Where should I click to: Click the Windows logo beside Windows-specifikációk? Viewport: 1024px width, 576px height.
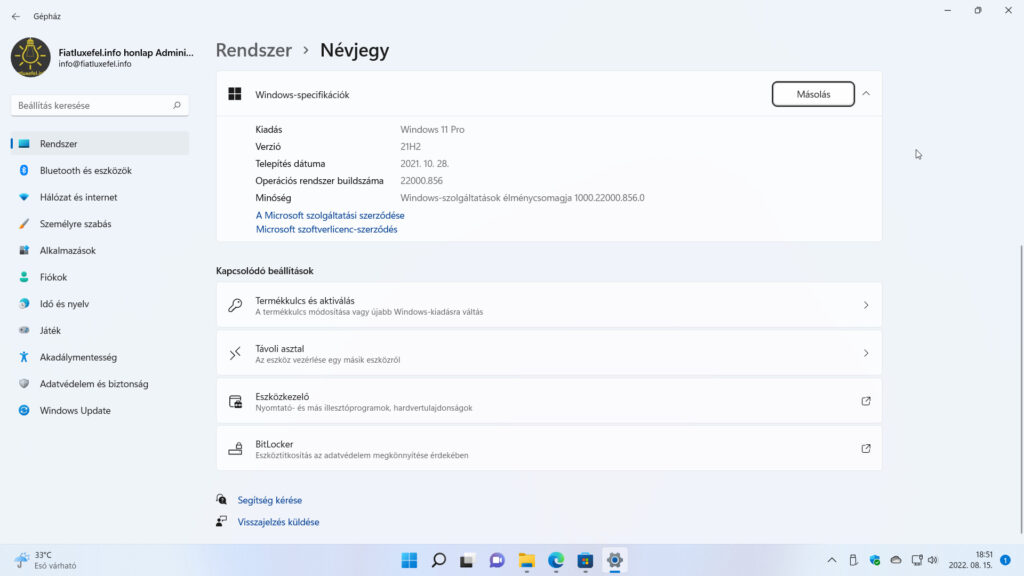point(235,94)
